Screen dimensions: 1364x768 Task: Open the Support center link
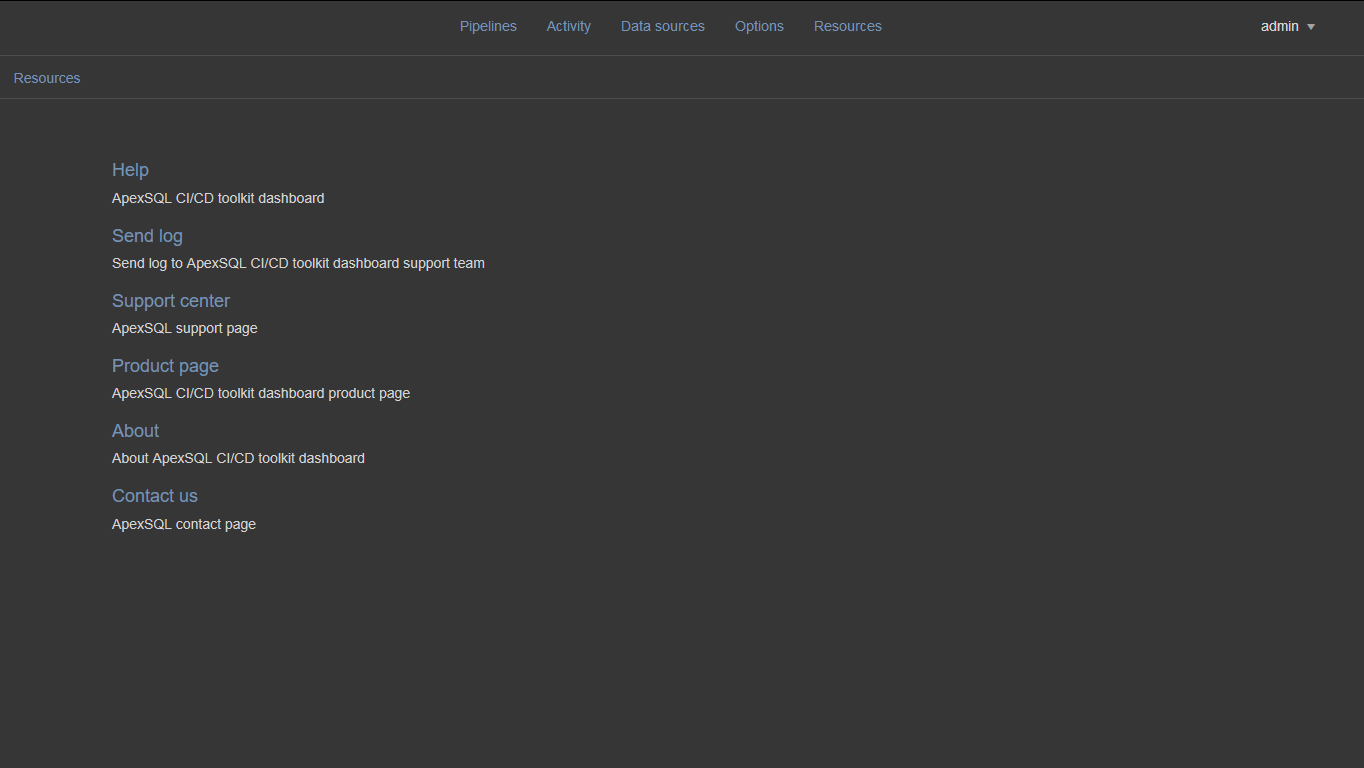(171, 301)
